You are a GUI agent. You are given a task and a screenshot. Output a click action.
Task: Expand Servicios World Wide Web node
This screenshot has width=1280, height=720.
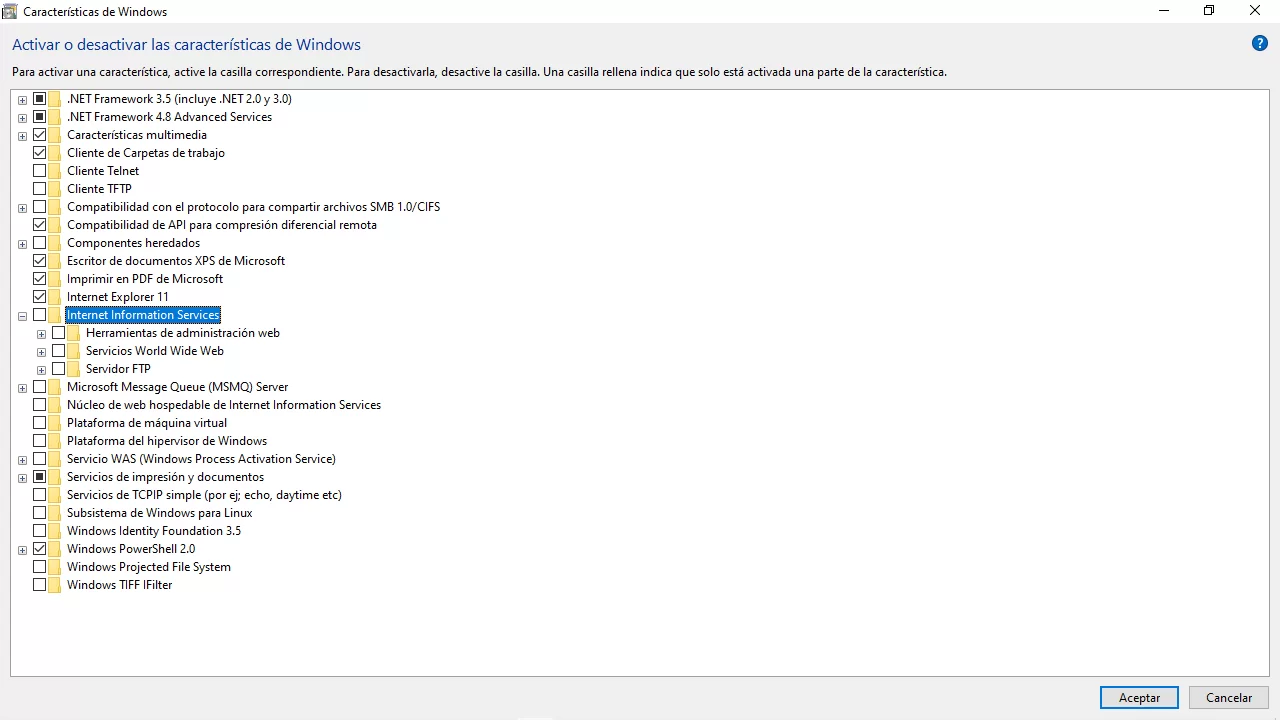click(41, 352)
